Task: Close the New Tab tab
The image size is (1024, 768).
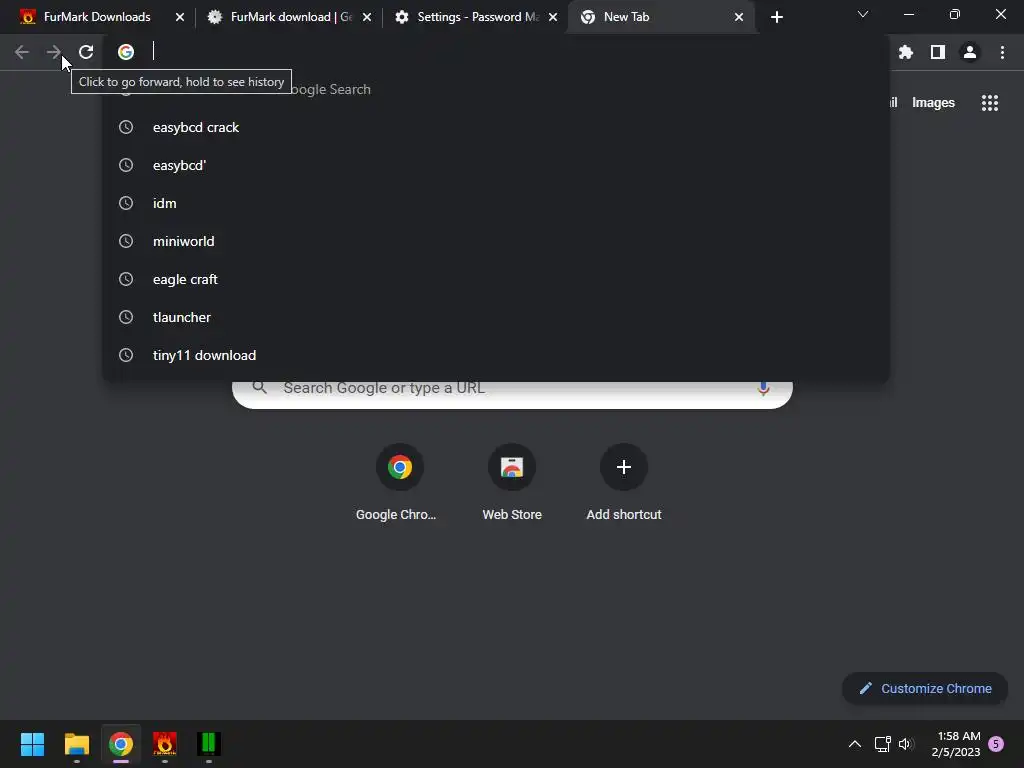Action: click(x=739, y=17)
